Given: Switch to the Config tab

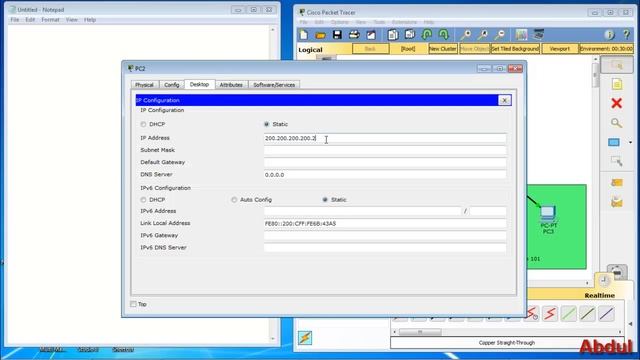Looking at the screenshot, I should (x=172, y=85).
